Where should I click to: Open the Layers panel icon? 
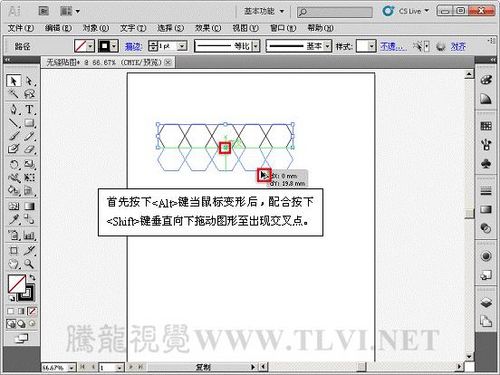pos(486,303)
